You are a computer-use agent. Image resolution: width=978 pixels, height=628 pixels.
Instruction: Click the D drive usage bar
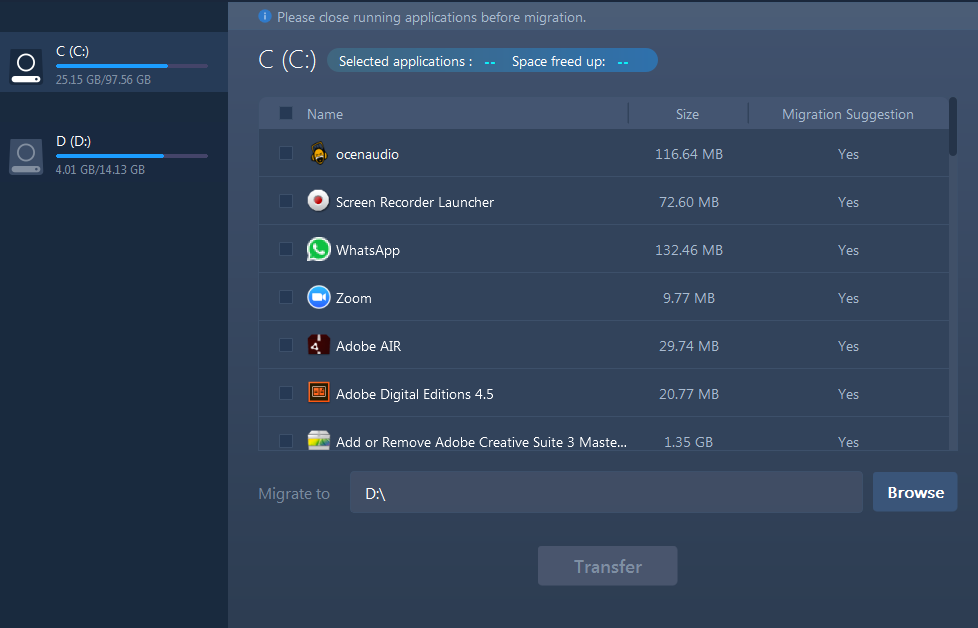132,156
